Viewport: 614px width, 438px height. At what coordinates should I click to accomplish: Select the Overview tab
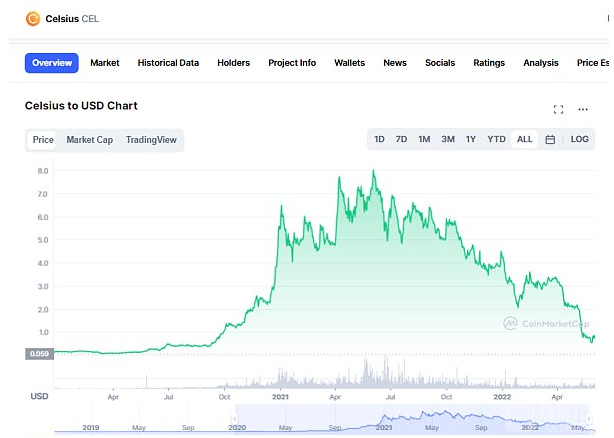52,63
